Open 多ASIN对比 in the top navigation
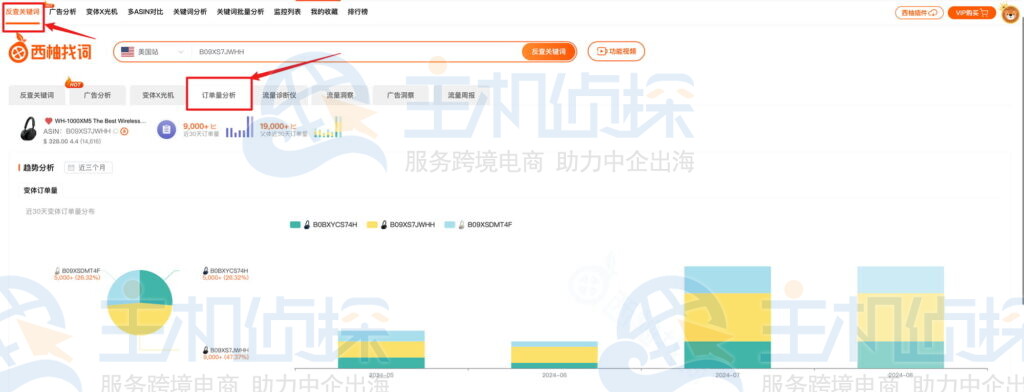Screen dimensions: 1024x392 (x=146, y=12)
